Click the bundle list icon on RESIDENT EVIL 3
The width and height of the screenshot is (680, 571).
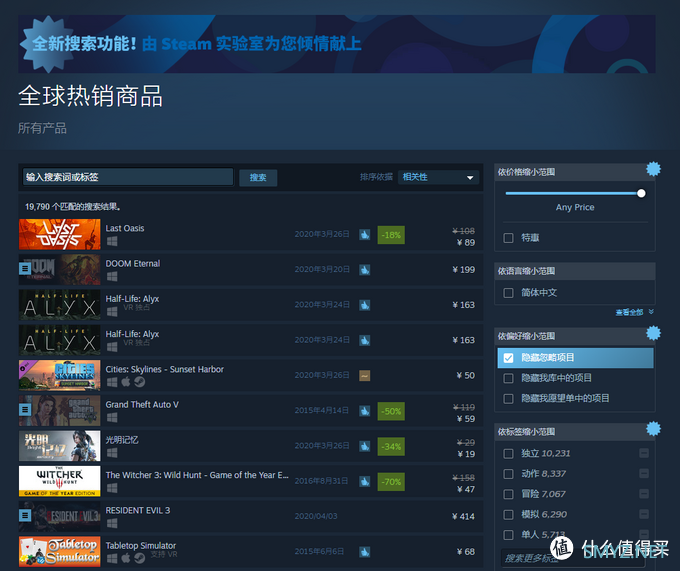(25, 516)
